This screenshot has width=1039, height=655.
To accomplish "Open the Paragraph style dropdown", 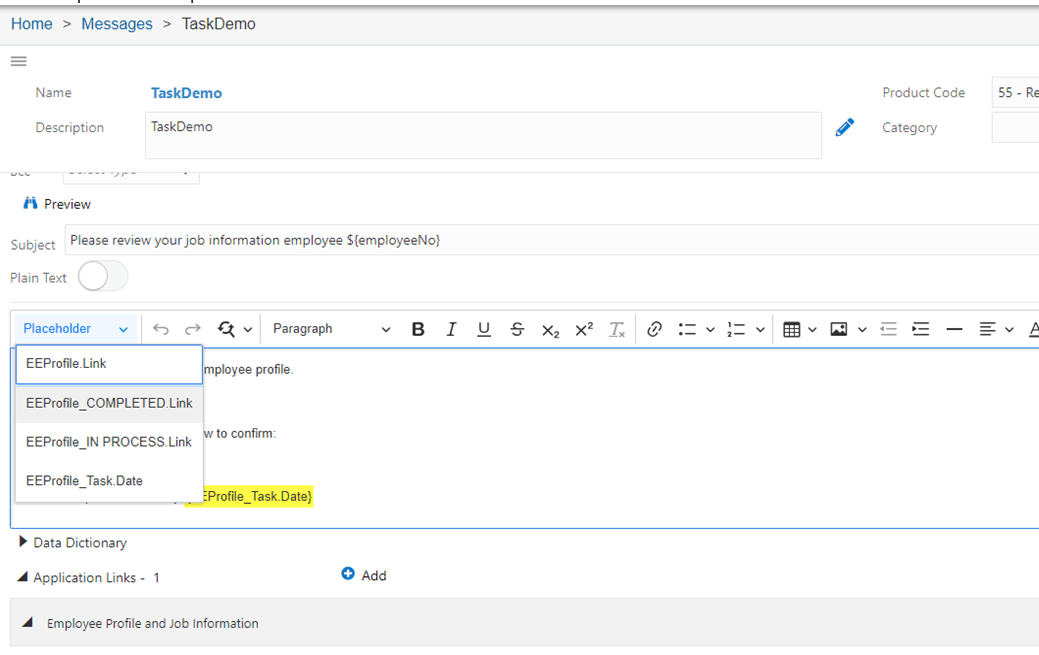I will pyautogui.click(x=331, y=329).
